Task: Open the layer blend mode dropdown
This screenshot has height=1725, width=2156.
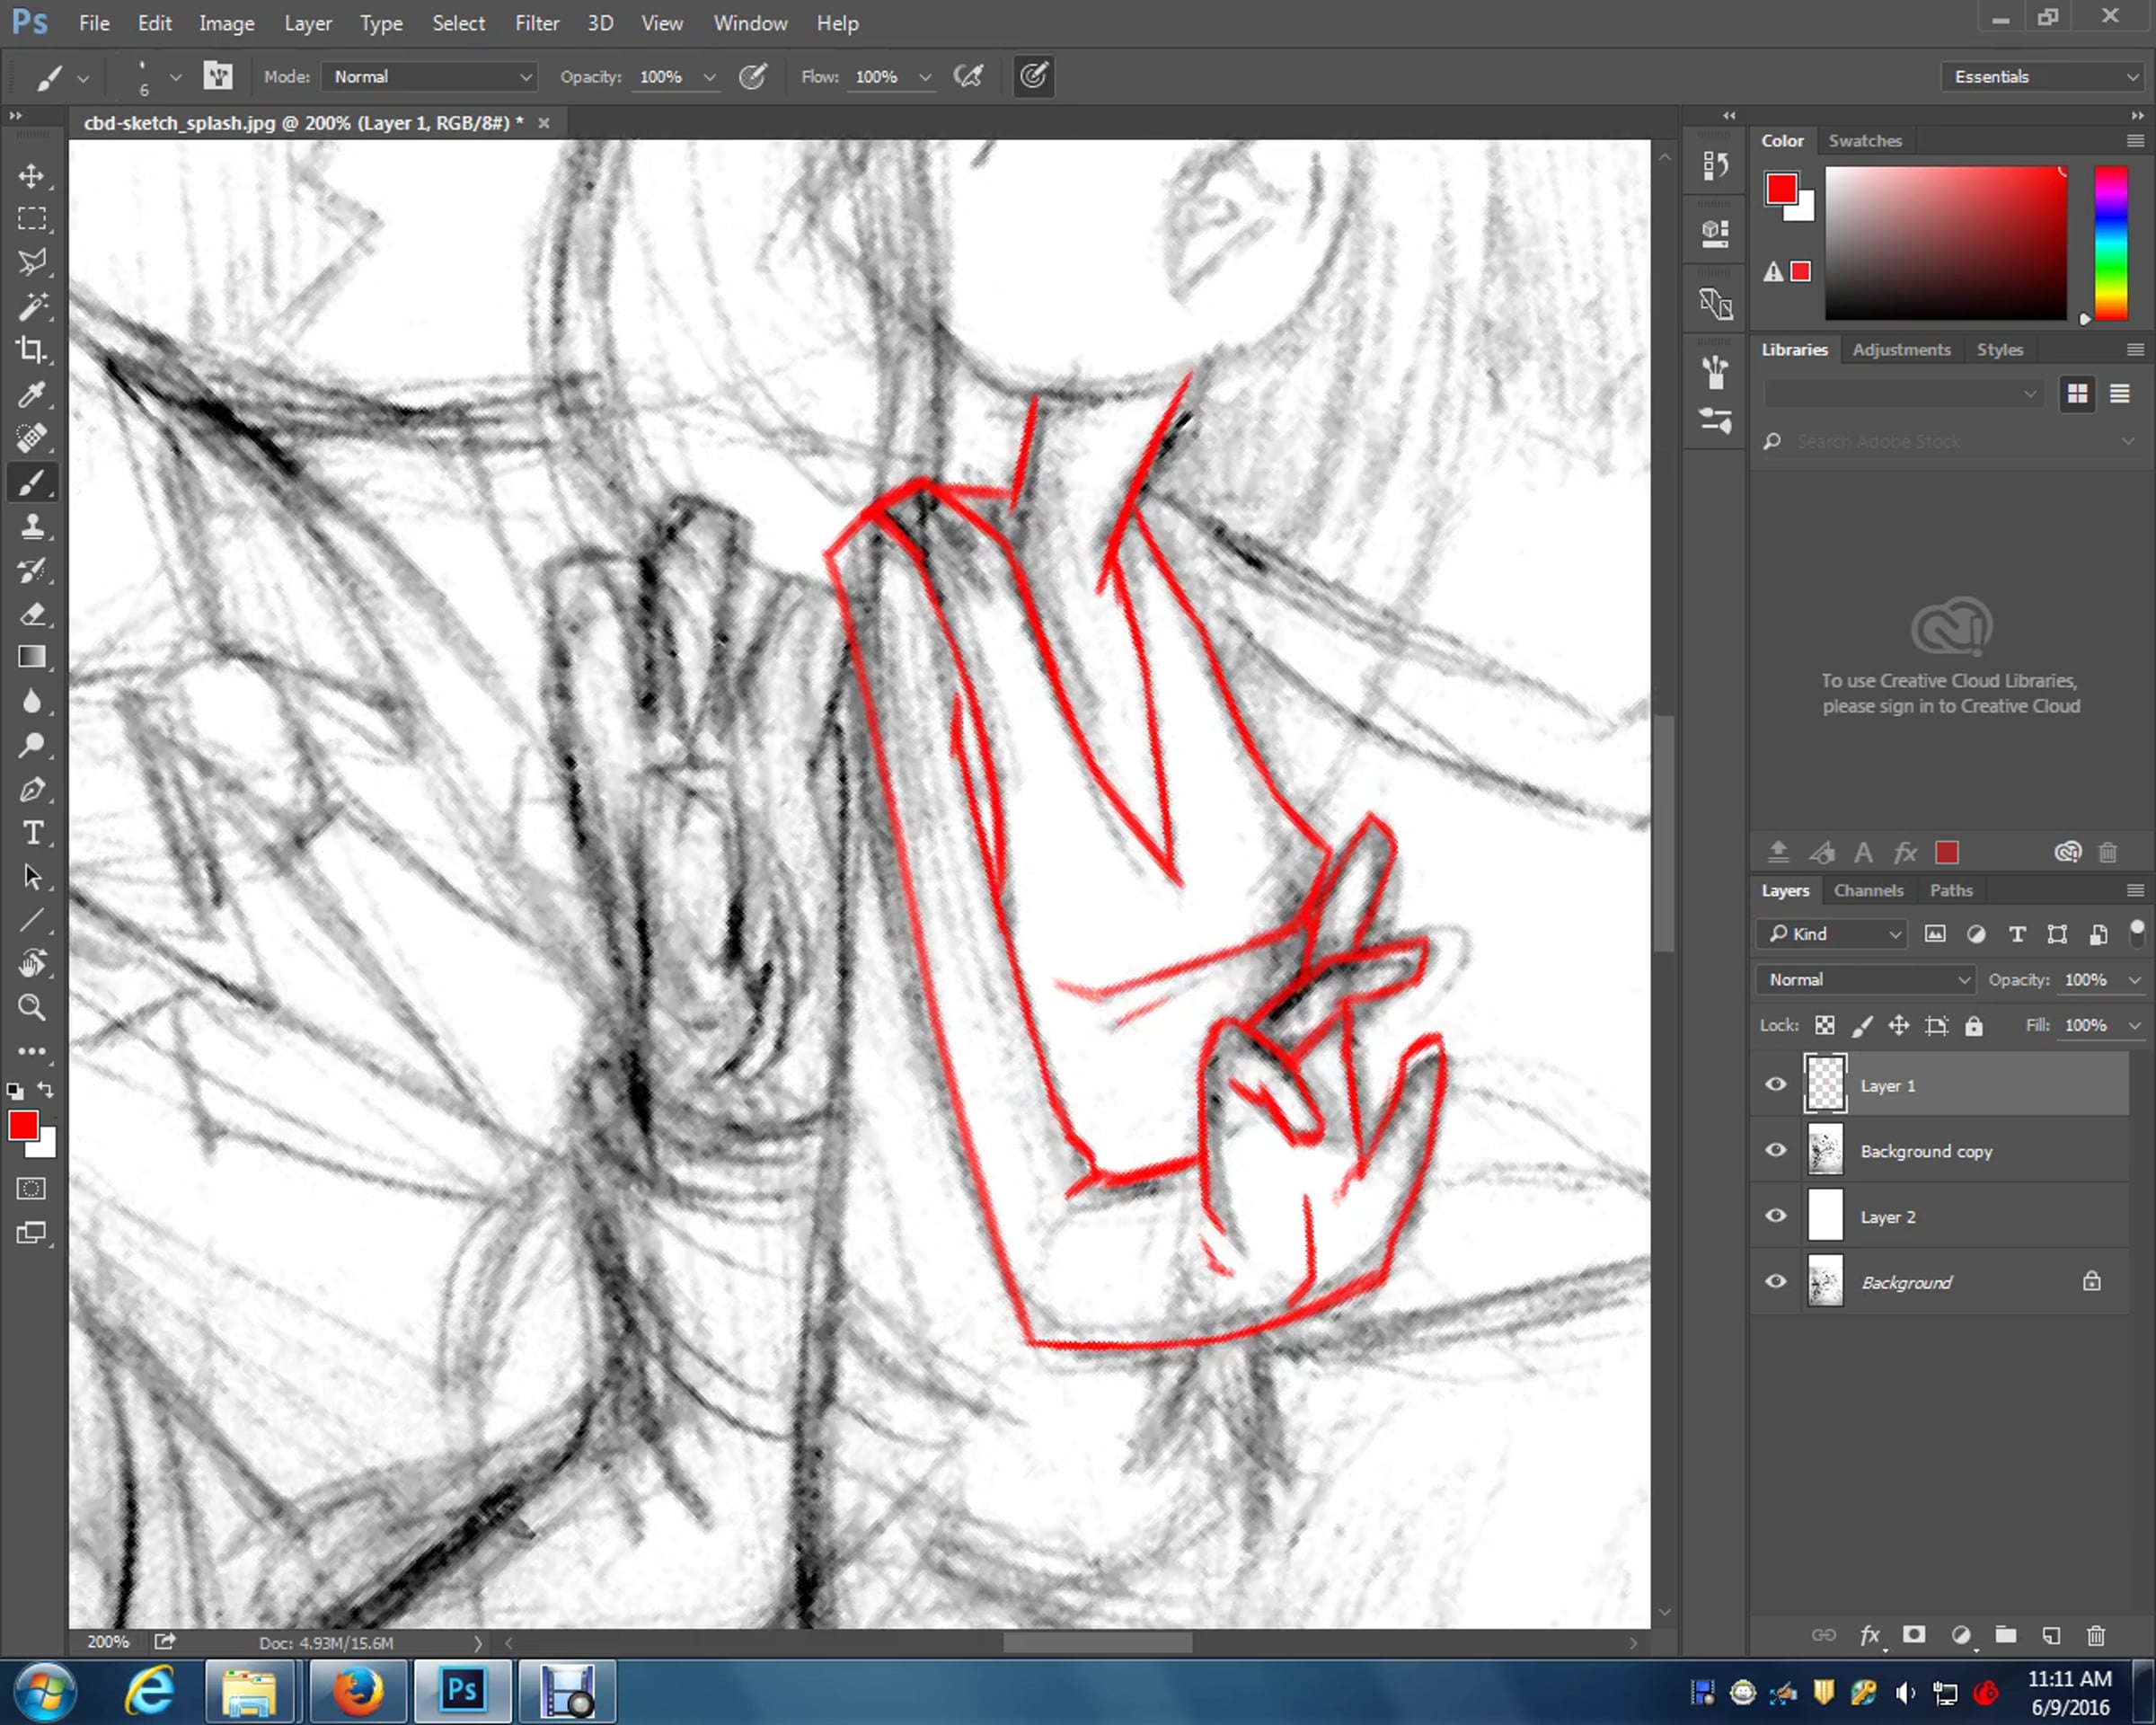Action: (1865, 980)
